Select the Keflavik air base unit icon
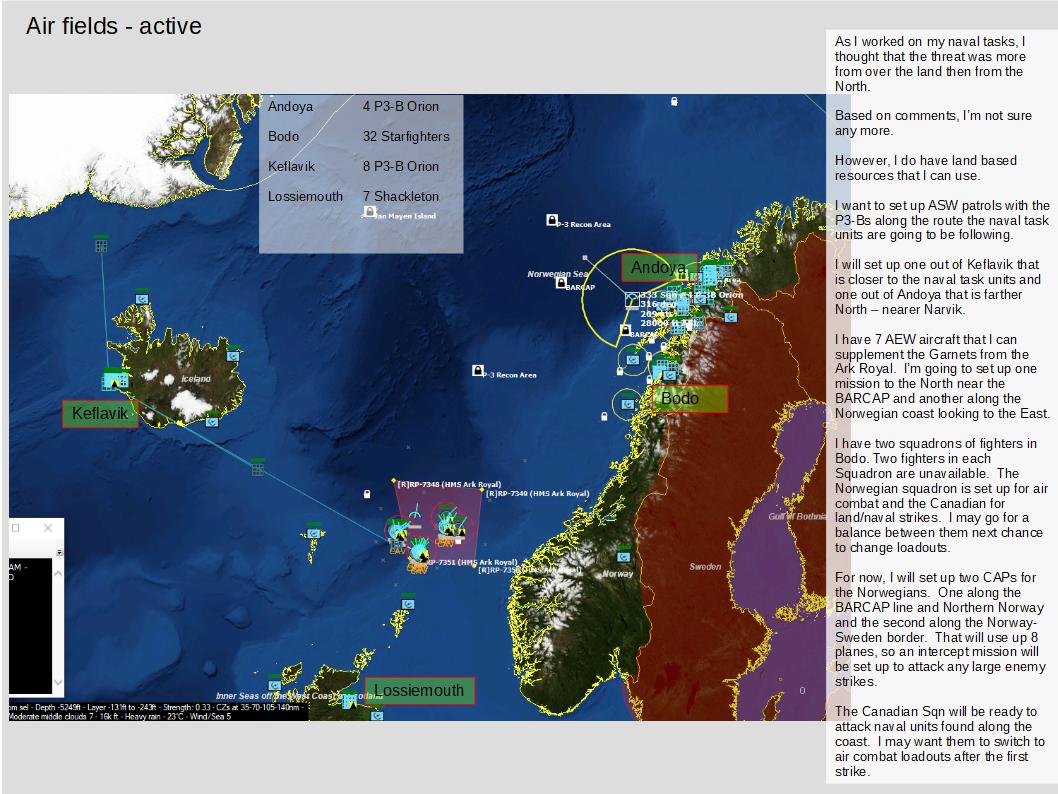 click(114, 379)
